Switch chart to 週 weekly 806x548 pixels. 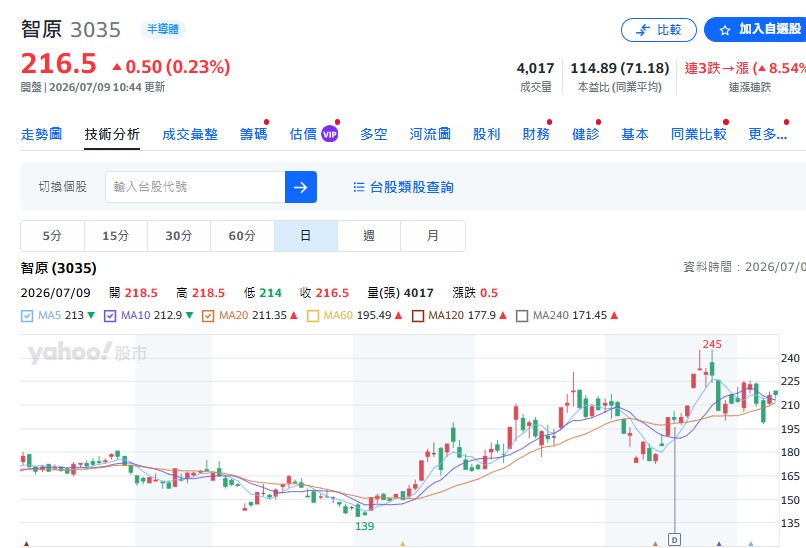click(369, 236)
